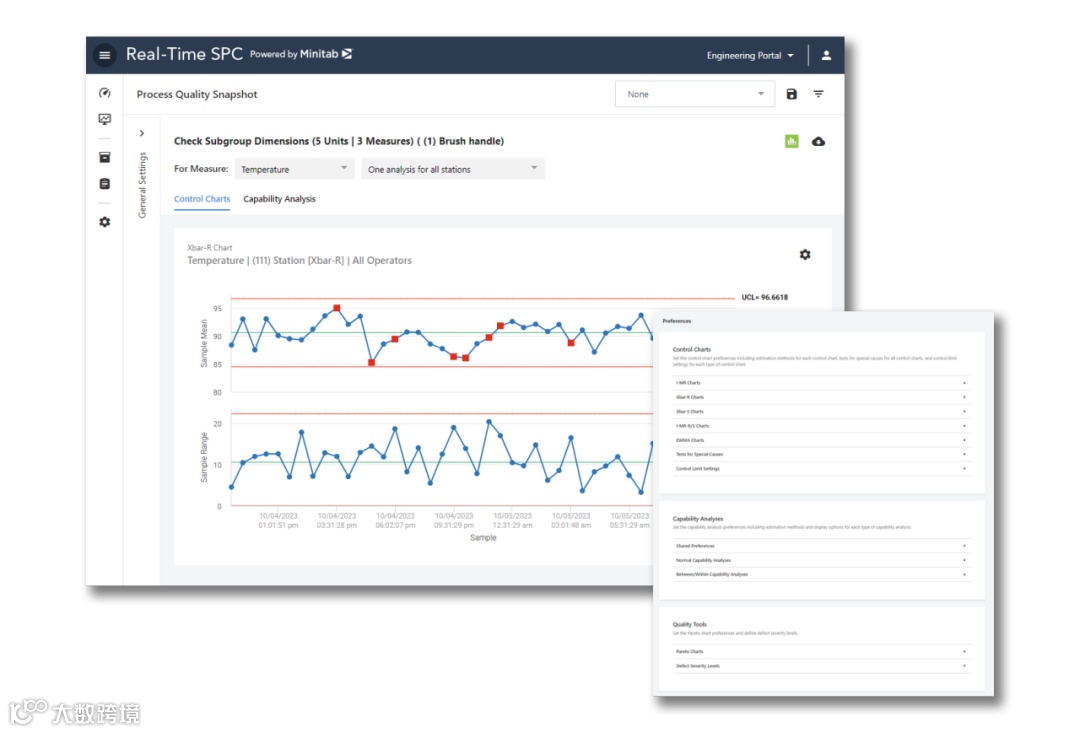1080x733 pixels.
Task: Click the Preferences panel title
Action: (676, 321)
